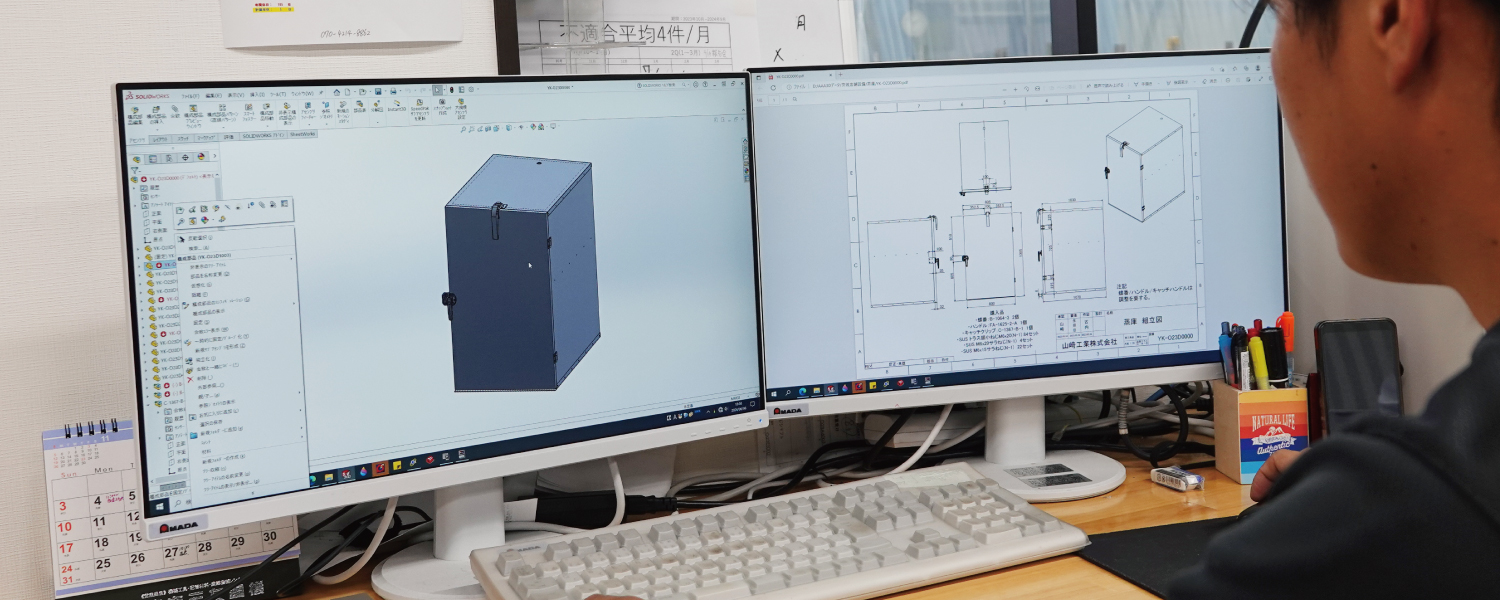
Task: Switch to the 評価 CommandManager tab
Action: [228, 137]
